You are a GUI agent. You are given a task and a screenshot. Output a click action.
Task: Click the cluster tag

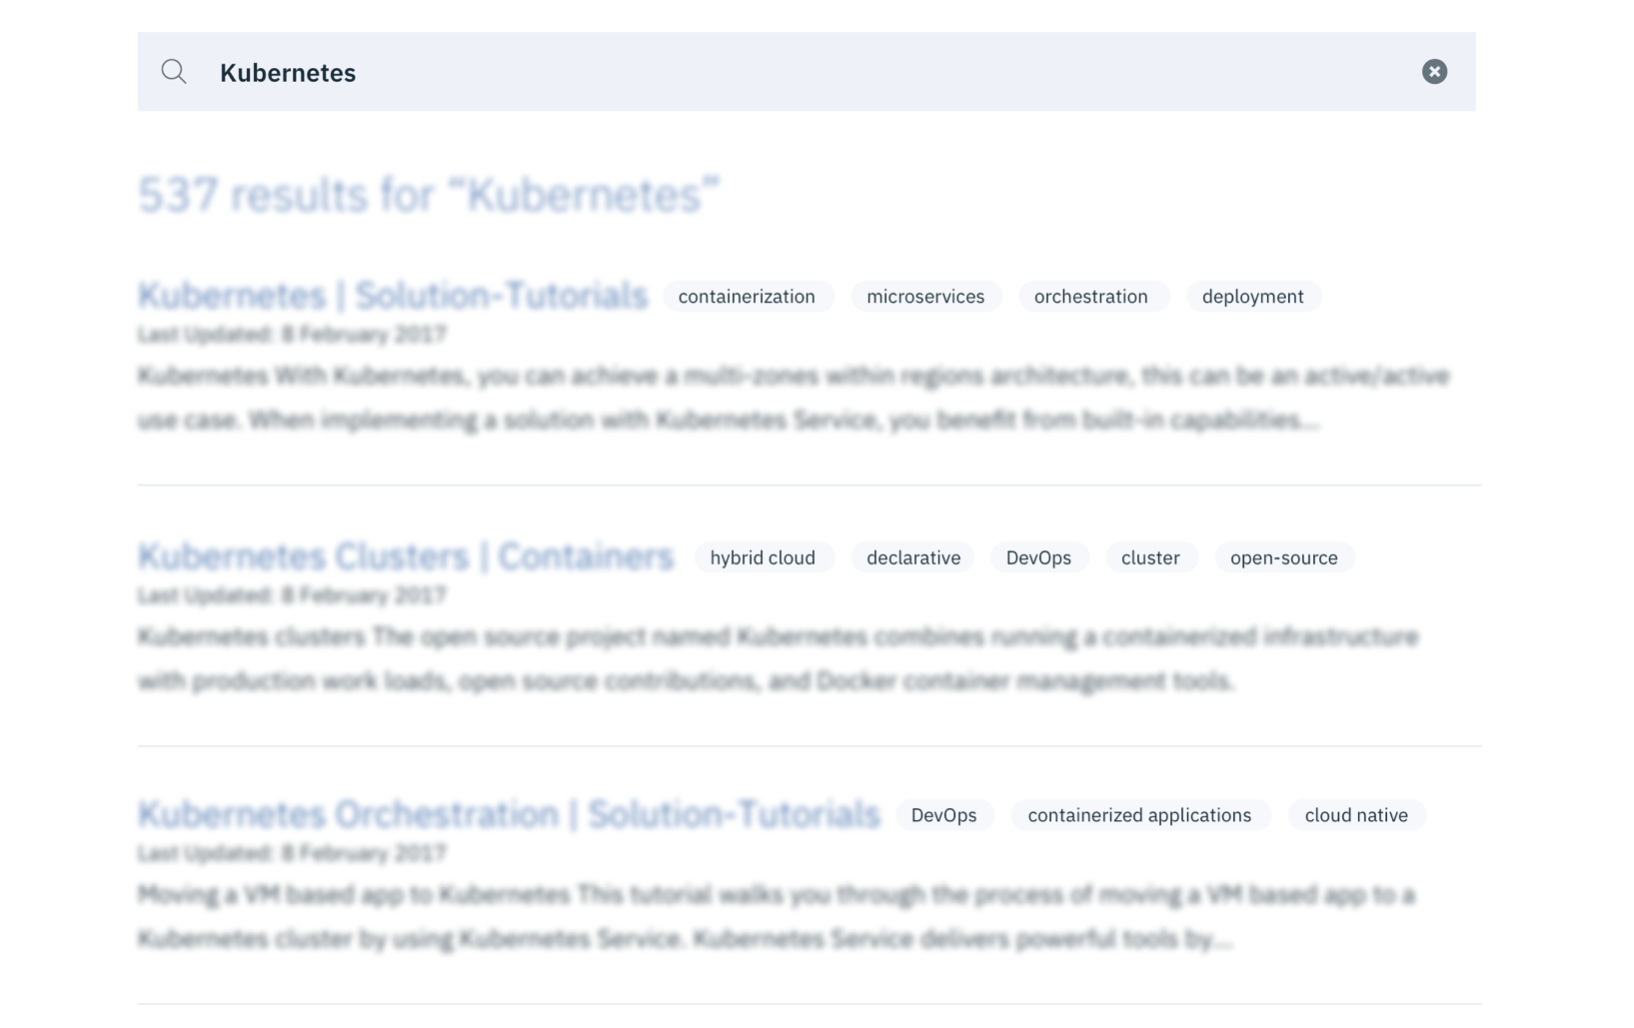pyautogui.click(x=1150, y=558)
